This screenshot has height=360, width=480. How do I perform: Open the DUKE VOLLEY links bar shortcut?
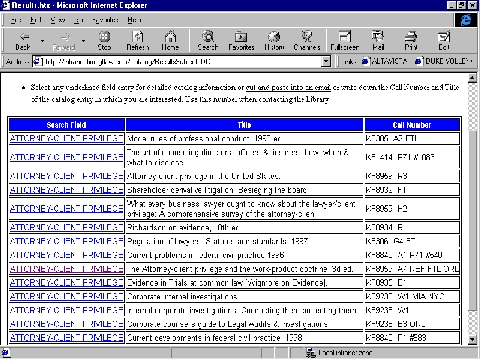click(x=443, y=61)
